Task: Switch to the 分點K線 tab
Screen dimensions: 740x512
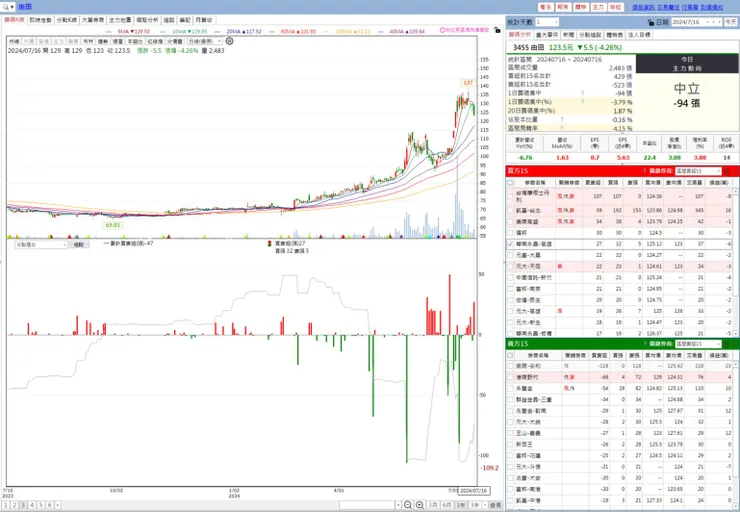Action: (67, 20)
